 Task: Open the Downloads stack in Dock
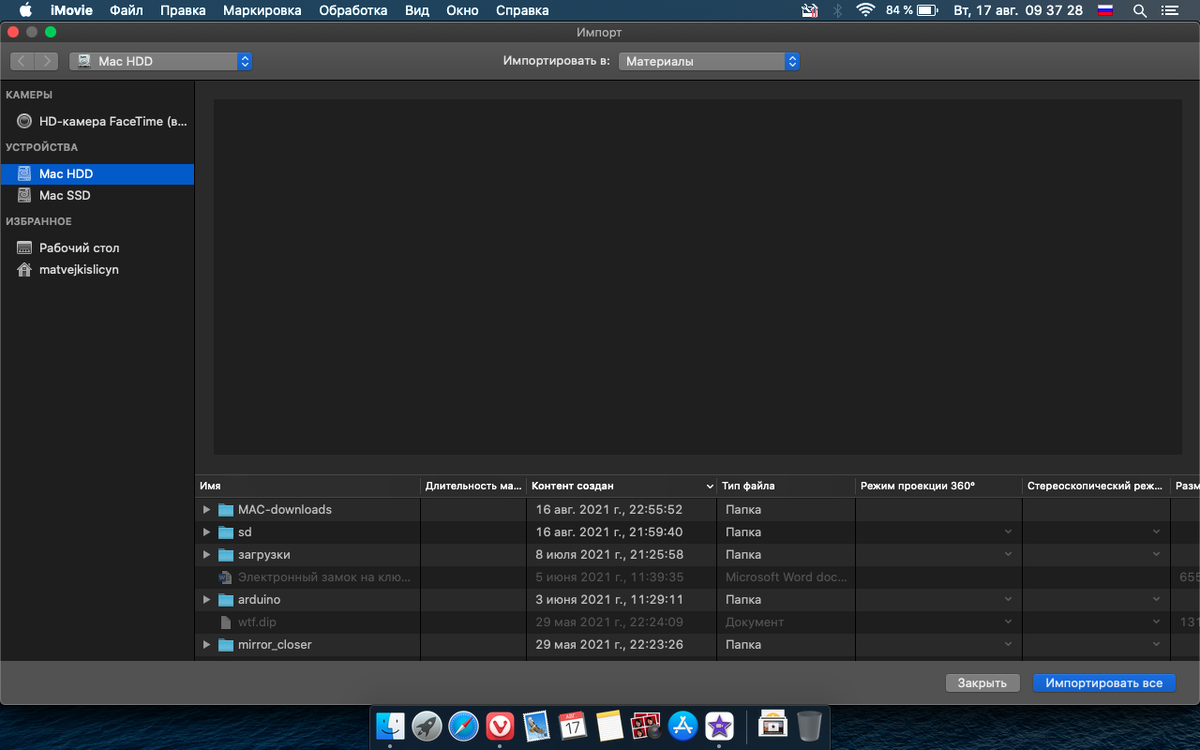click(772, 725)
